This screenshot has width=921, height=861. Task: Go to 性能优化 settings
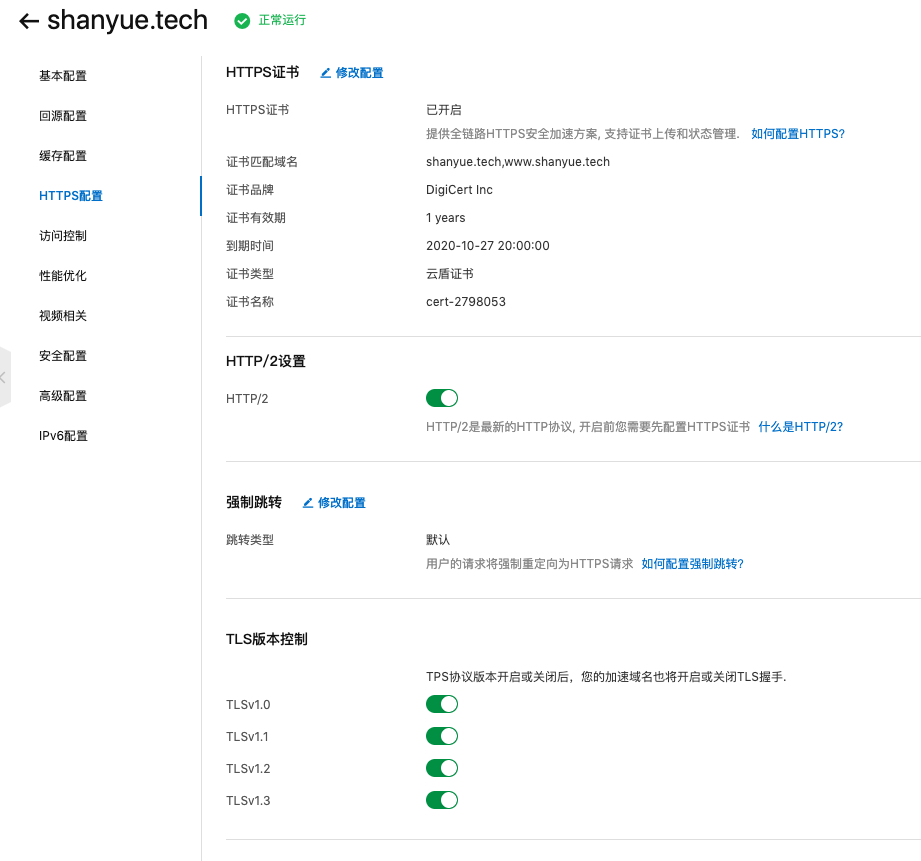pyautogui.click(x=64, y=275)
